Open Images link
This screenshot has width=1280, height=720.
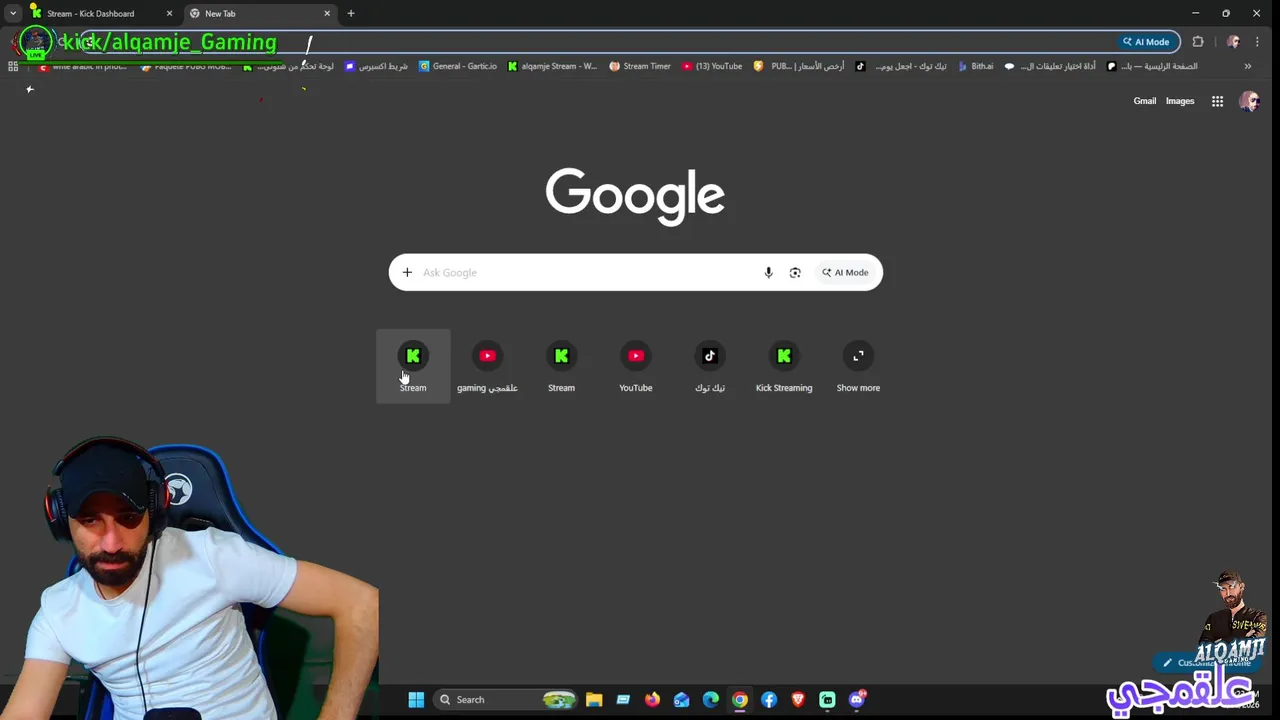tap(1180, 101)
